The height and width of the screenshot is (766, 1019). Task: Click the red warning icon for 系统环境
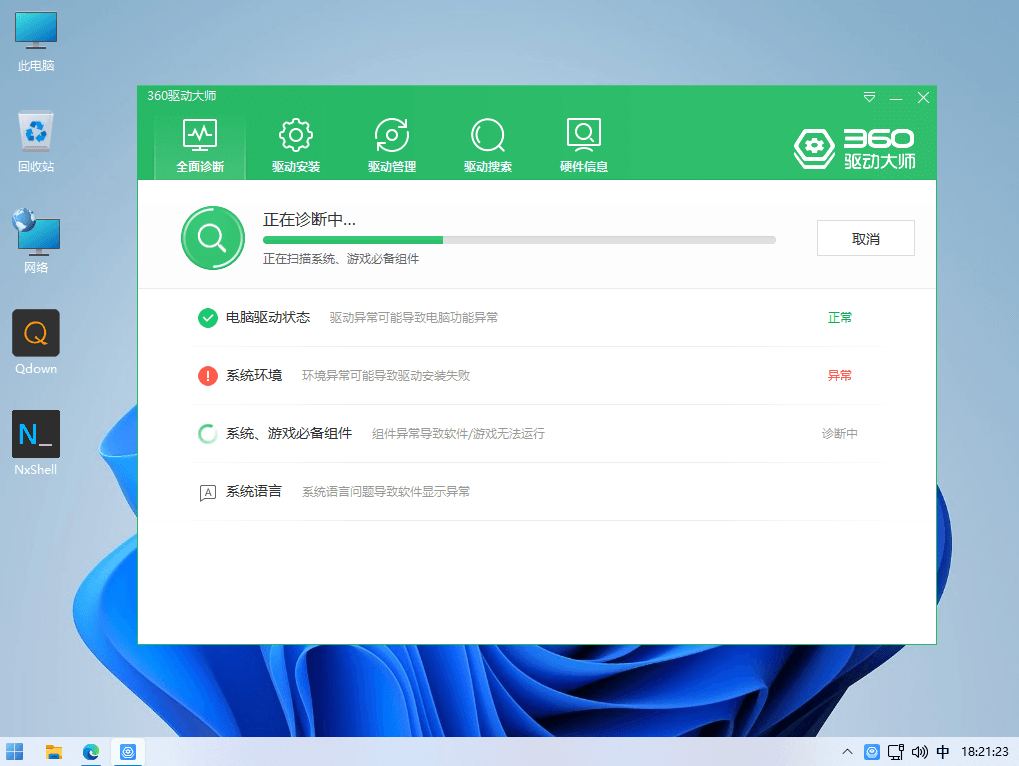click(208, 376)
